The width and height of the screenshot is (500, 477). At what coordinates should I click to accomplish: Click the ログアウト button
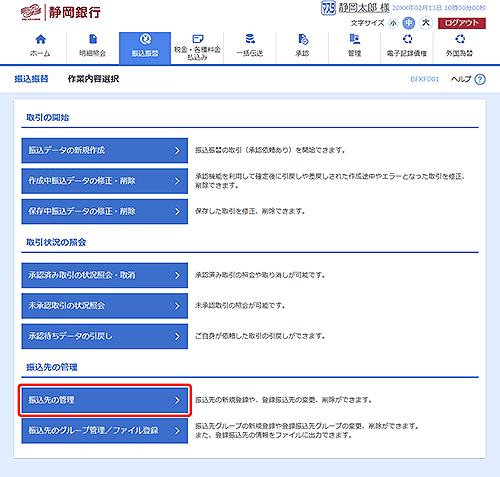(x=462, y=23)
